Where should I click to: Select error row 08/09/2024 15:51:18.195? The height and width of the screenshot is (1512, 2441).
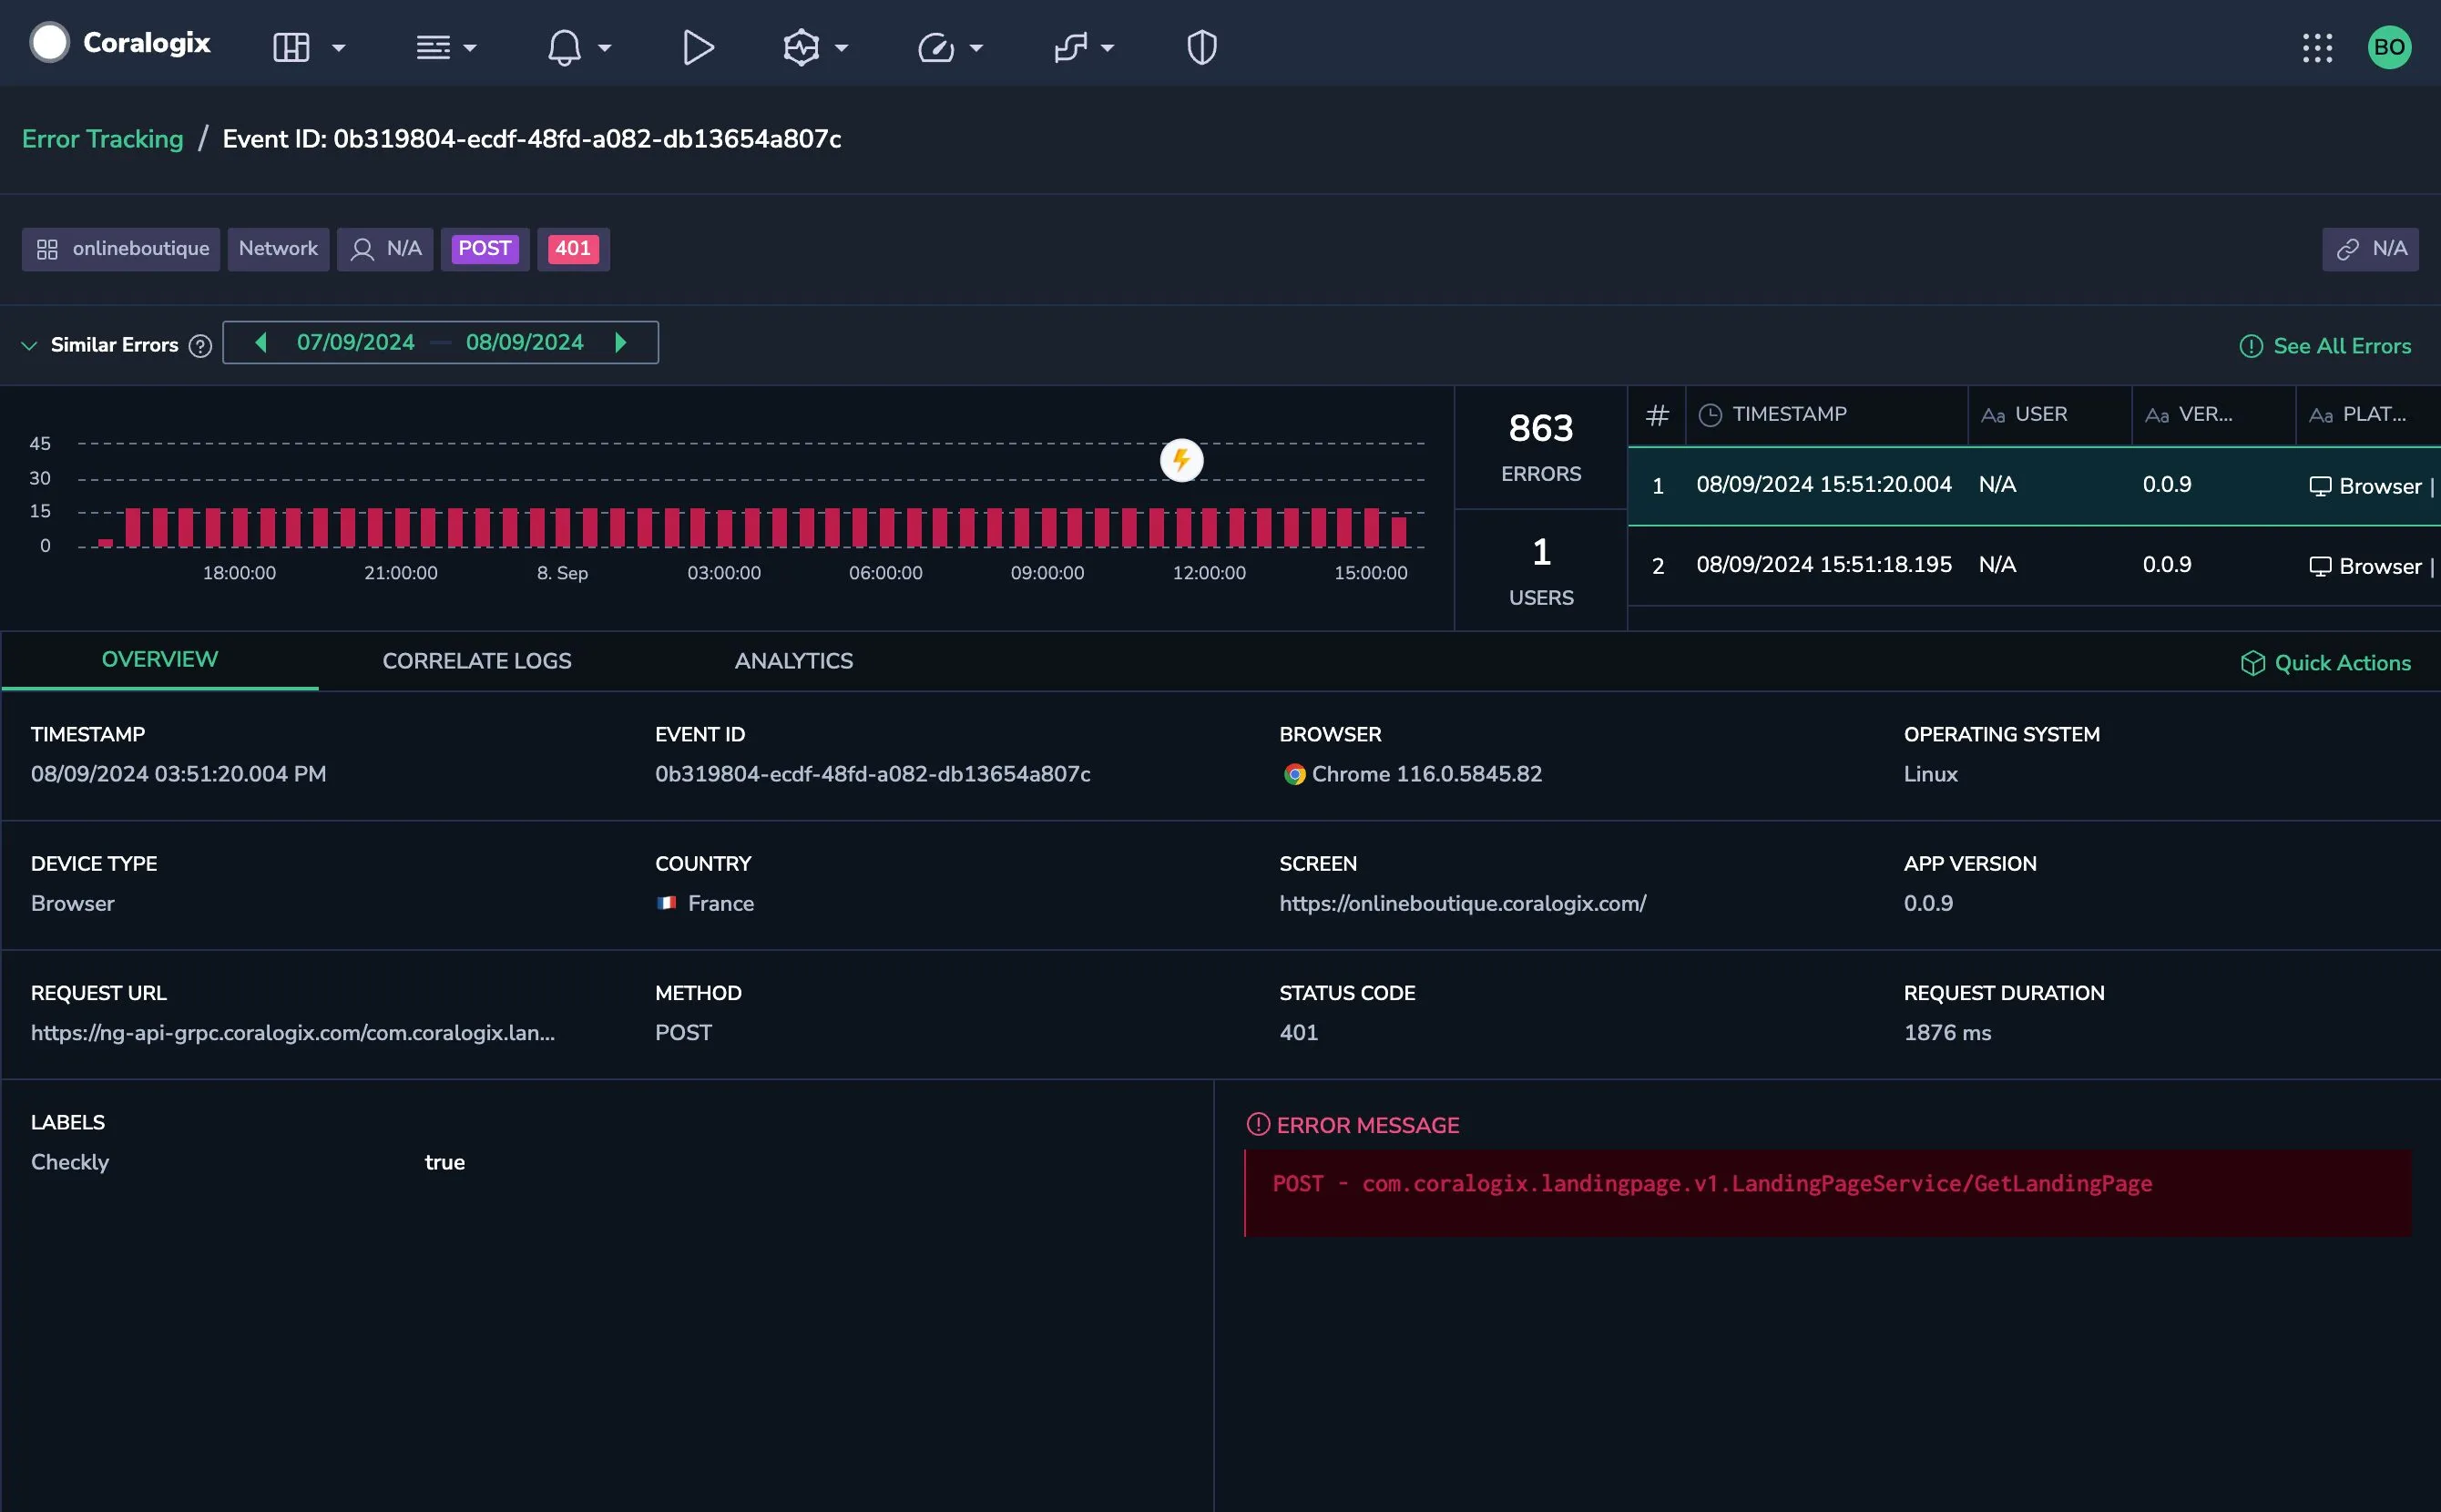[x=2034, y=566]
